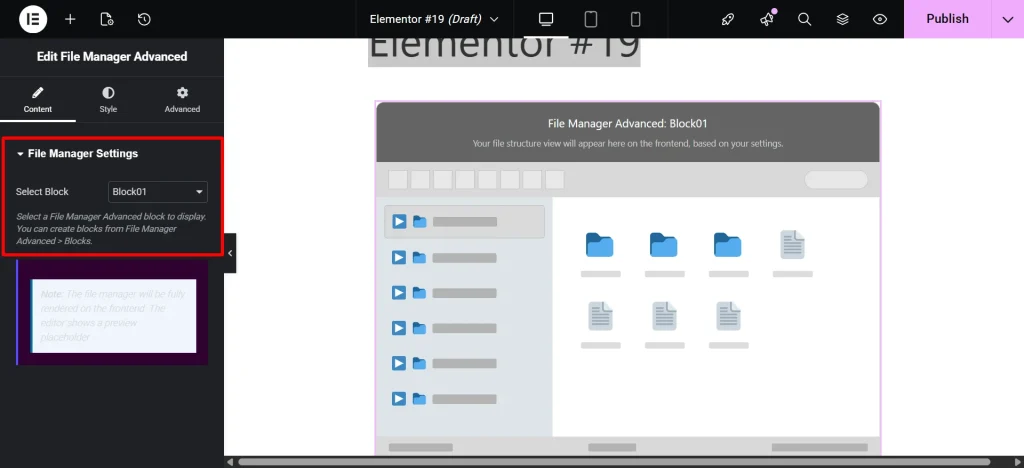This screenshot has height=468, width=1024.
Task: Open the finder search icon
Action: pos(805,20)
